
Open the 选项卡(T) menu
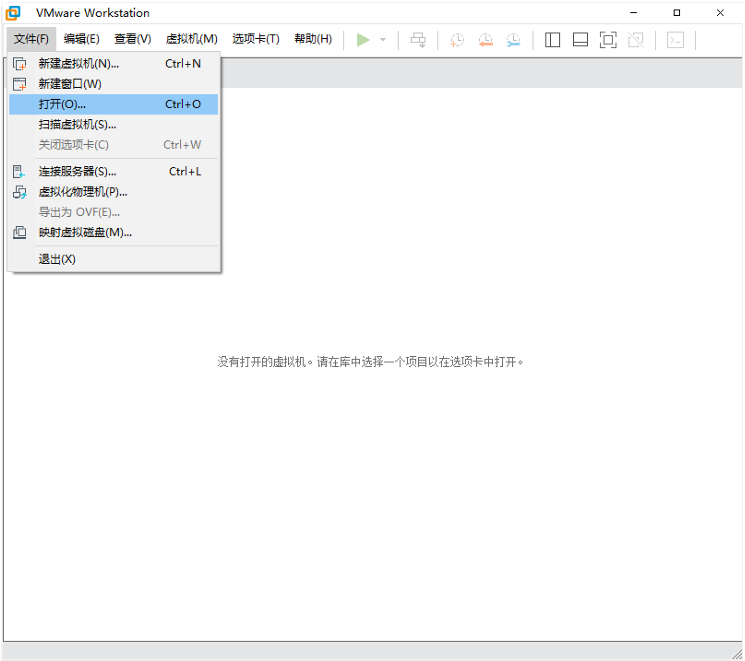pos(256,39)
